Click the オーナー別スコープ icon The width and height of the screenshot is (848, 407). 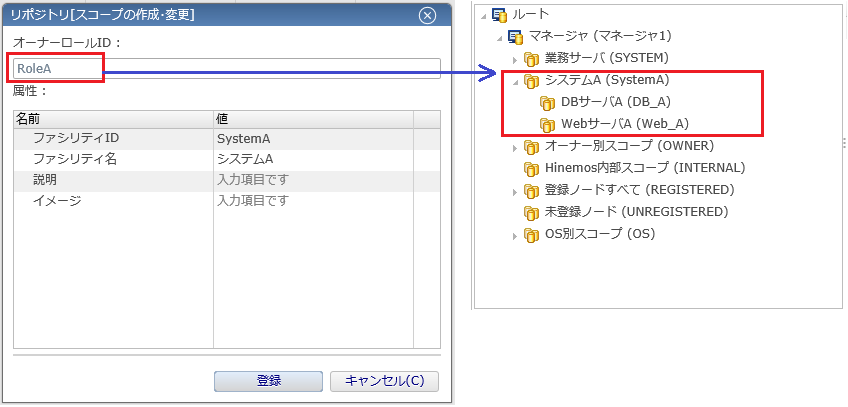[532, 147]
